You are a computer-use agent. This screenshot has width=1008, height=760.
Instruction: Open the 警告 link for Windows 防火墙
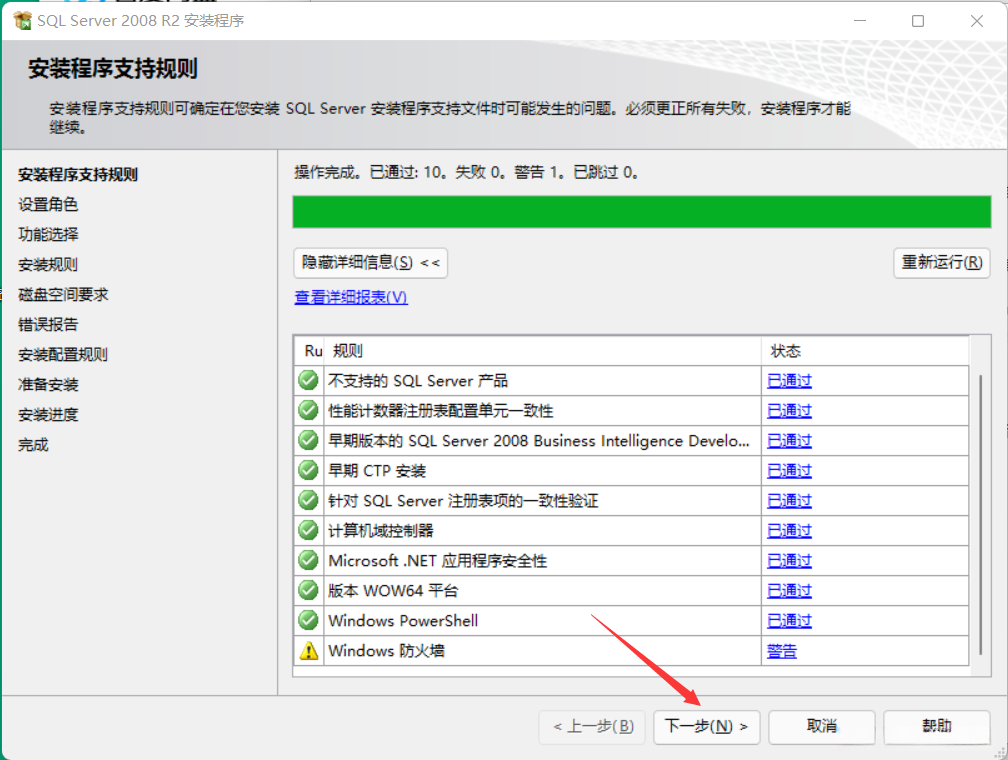pyautogui.click(x=782, y=651)
